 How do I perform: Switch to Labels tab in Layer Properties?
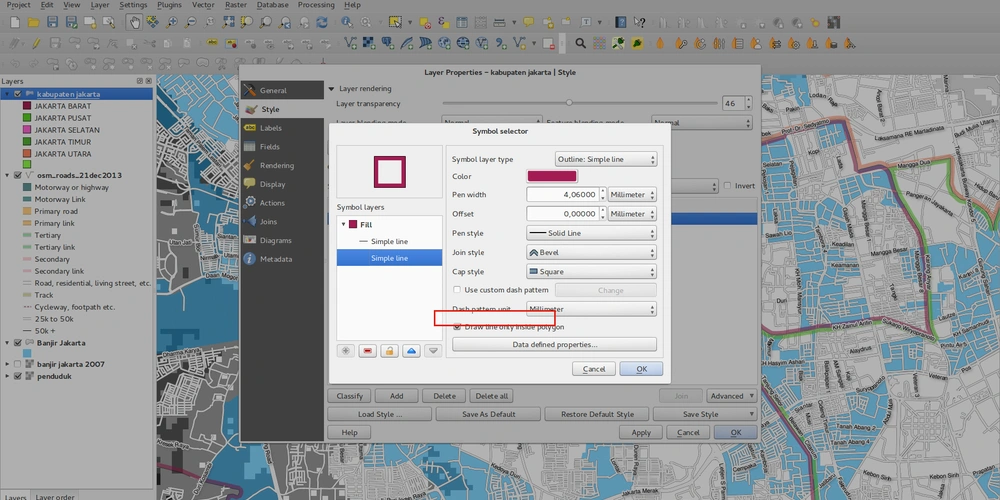tap(283, 128)
